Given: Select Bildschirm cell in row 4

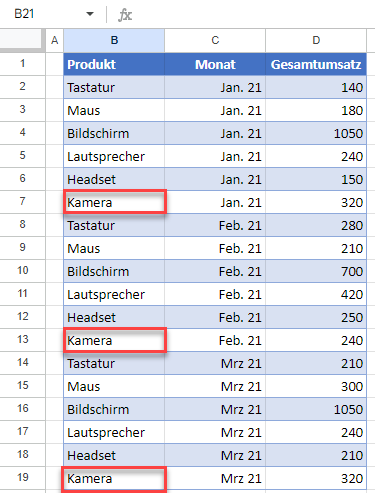Looking at the screenshot, I should tap(114, 133).
